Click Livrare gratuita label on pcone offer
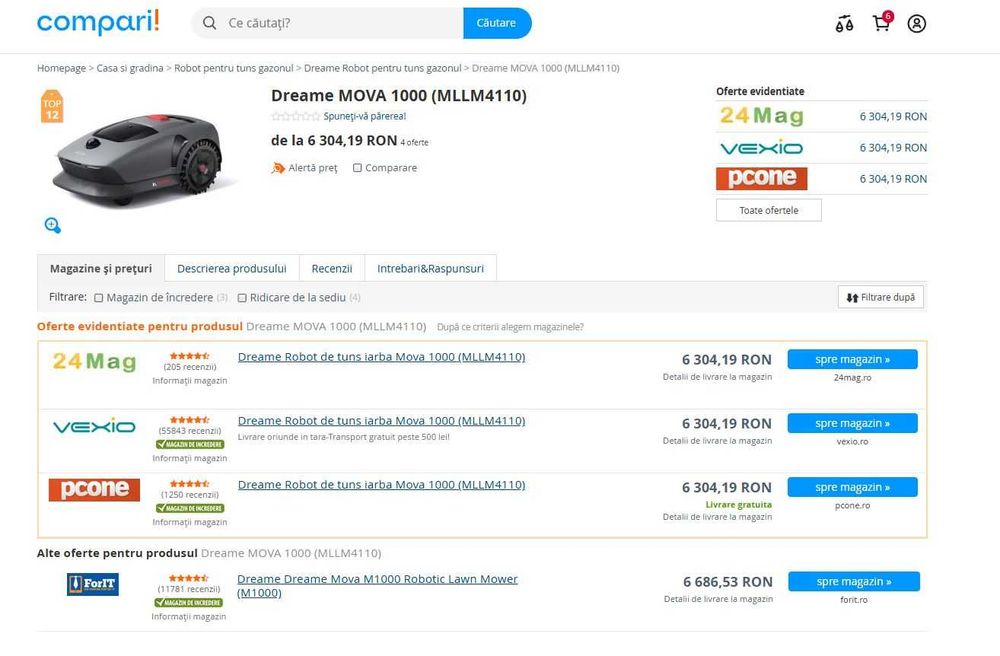 pyautogui.click(x=739, y=504)
